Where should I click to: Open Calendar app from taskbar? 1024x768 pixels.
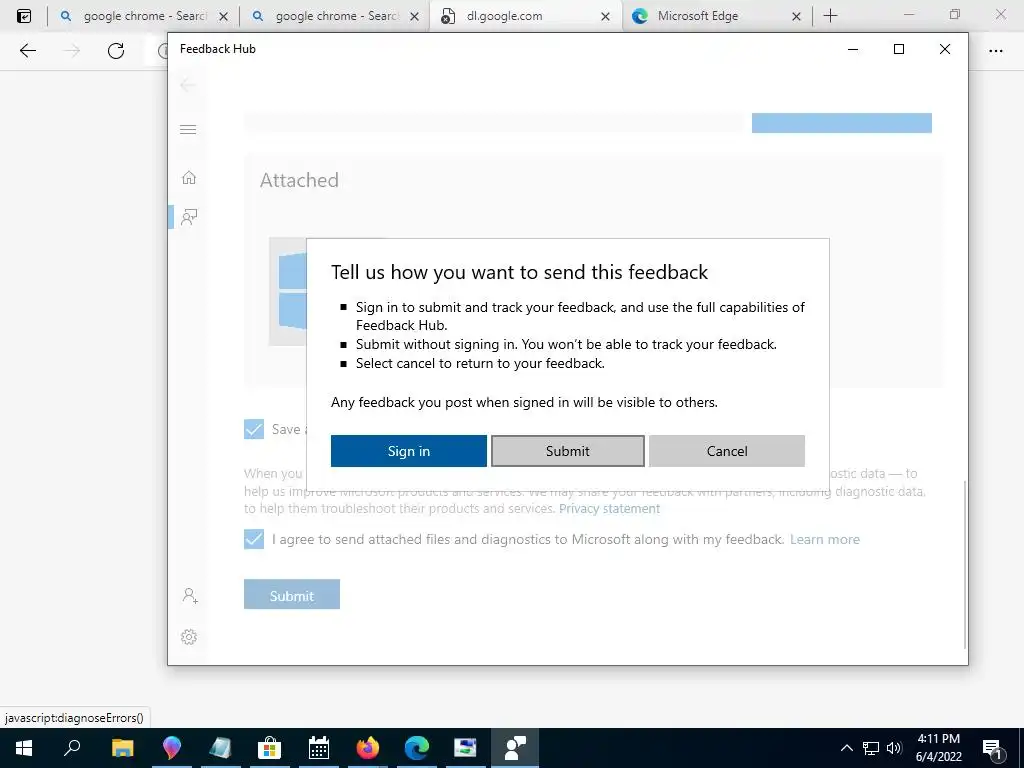319,748
